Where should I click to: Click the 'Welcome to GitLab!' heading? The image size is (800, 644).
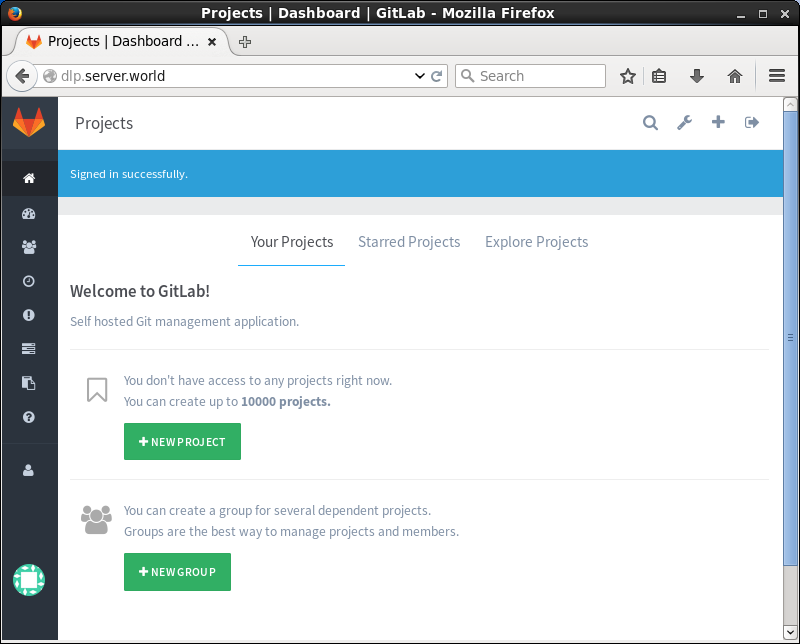tap(140, 291)
